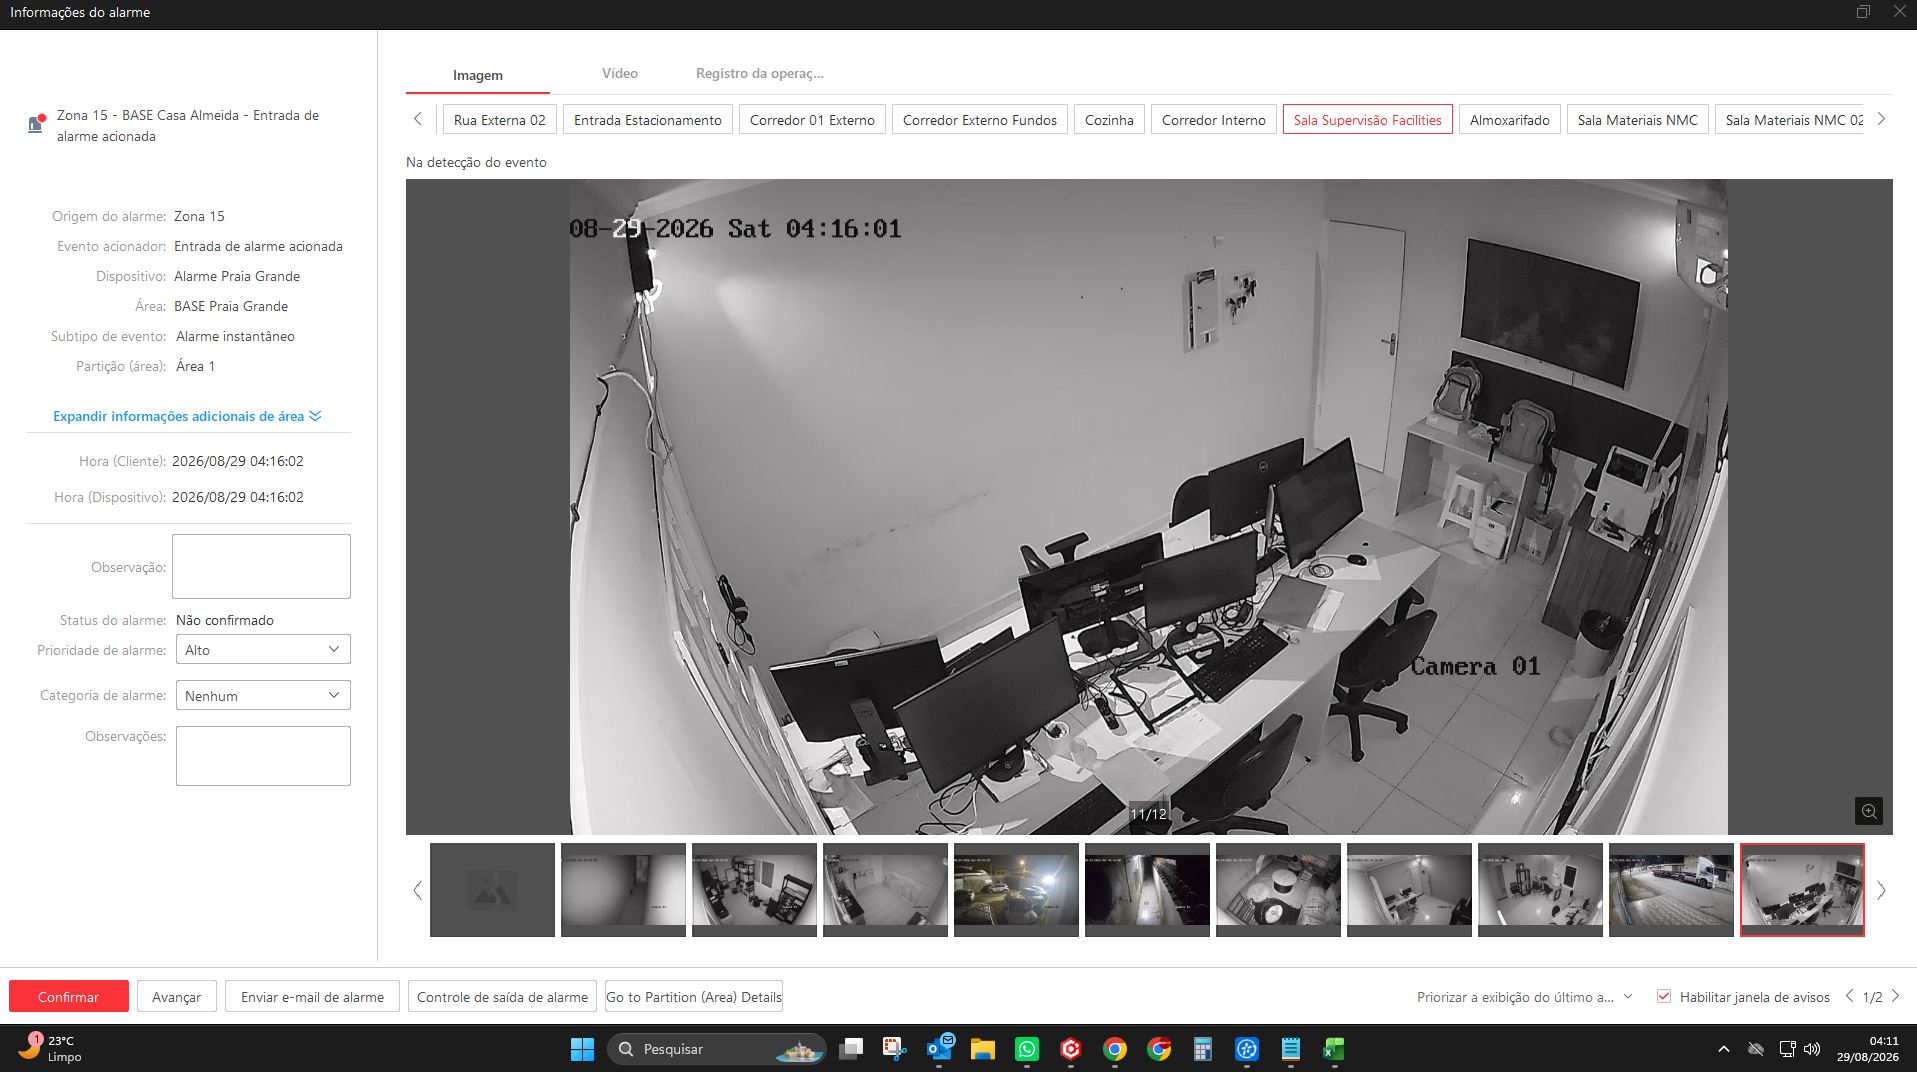Select the Almoxarifado camera tab
Screen dimensions: 1917x1072
coord(1509,120)
